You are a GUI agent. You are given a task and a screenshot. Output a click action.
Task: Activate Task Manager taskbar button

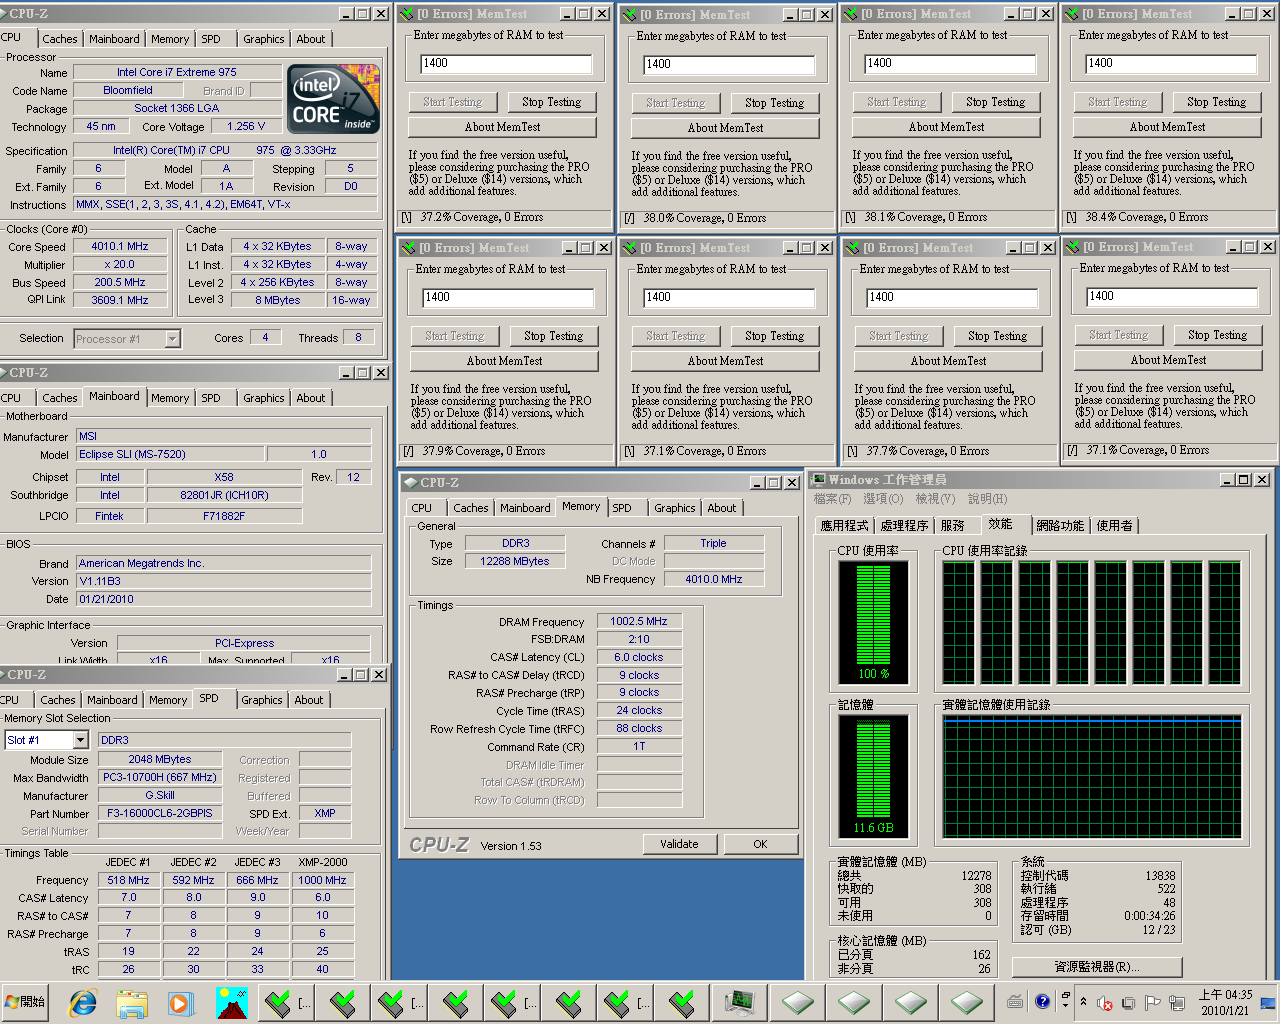pyautogui.click(x=739, y=1002)
